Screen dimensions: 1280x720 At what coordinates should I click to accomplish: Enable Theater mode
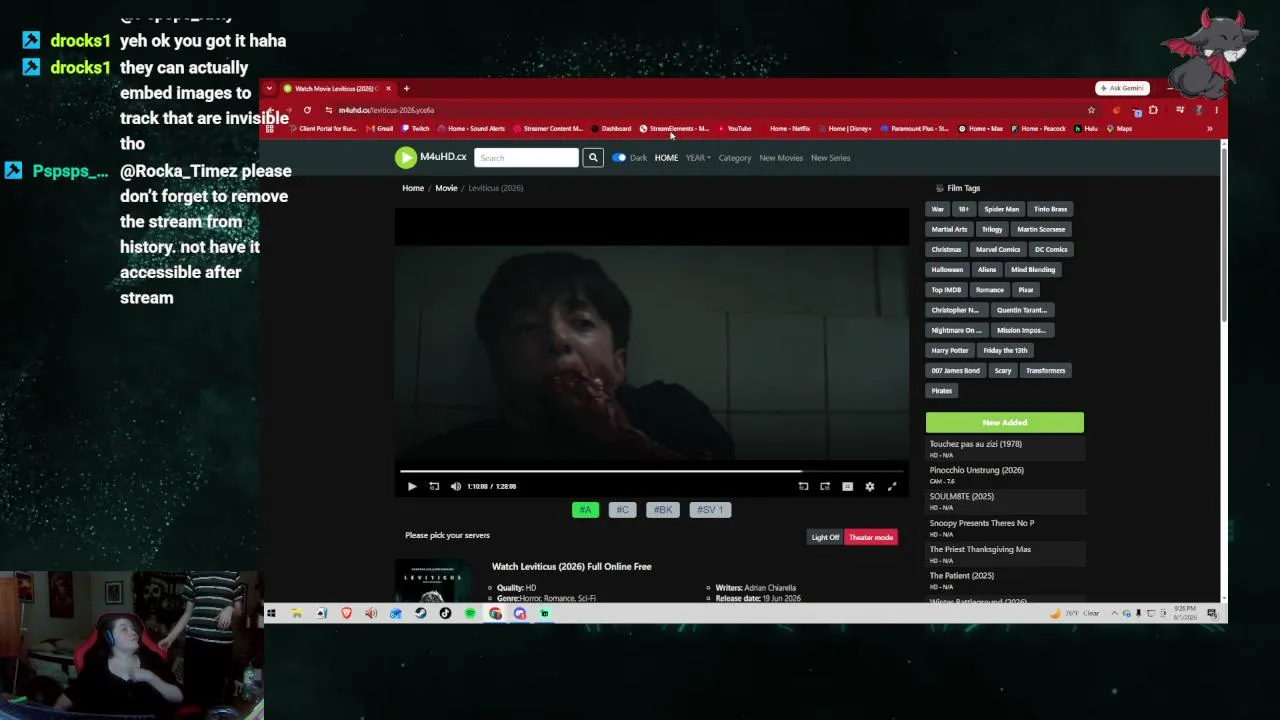point(871,537)
